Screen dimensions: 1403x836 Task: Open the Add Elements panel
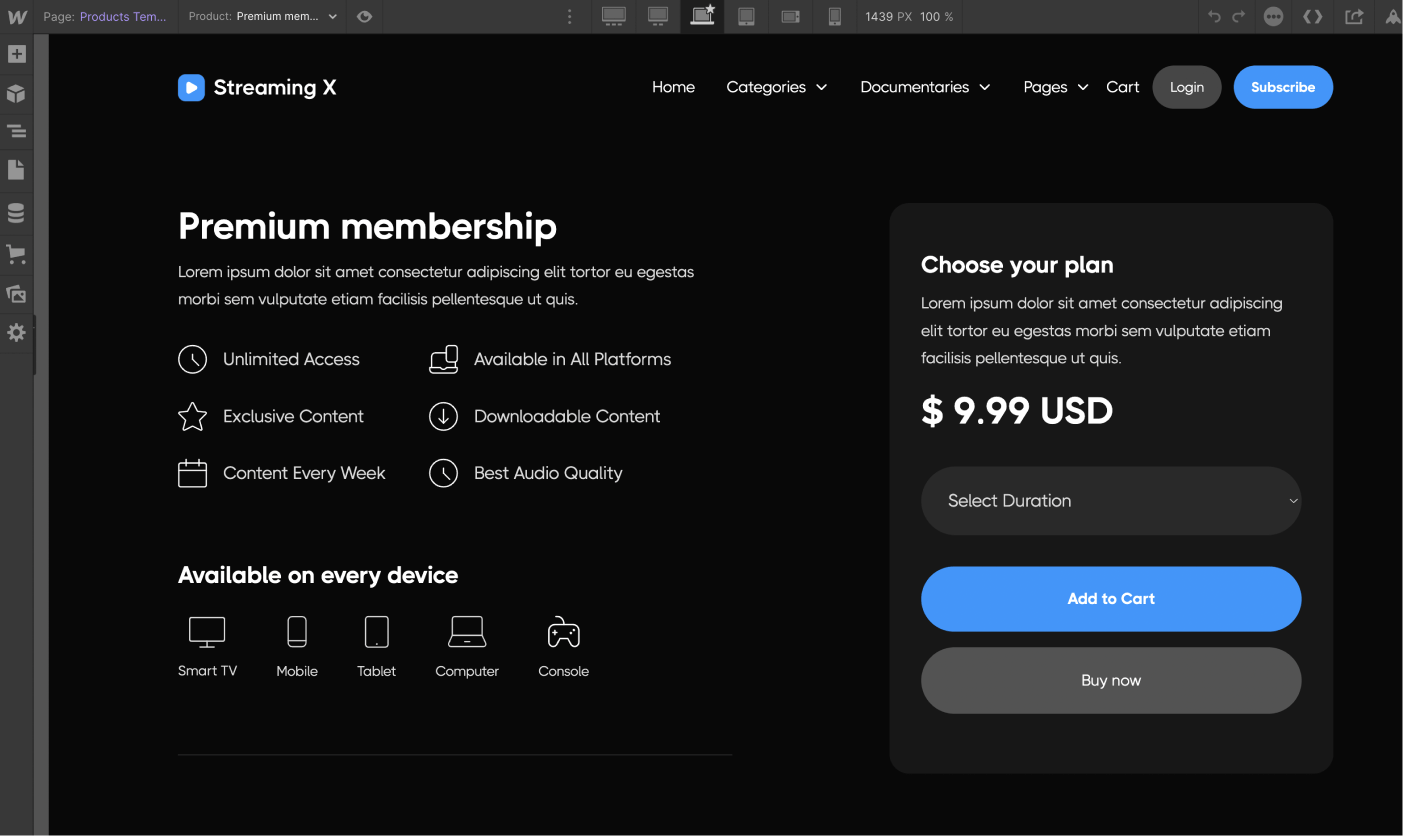coord(16,54)
